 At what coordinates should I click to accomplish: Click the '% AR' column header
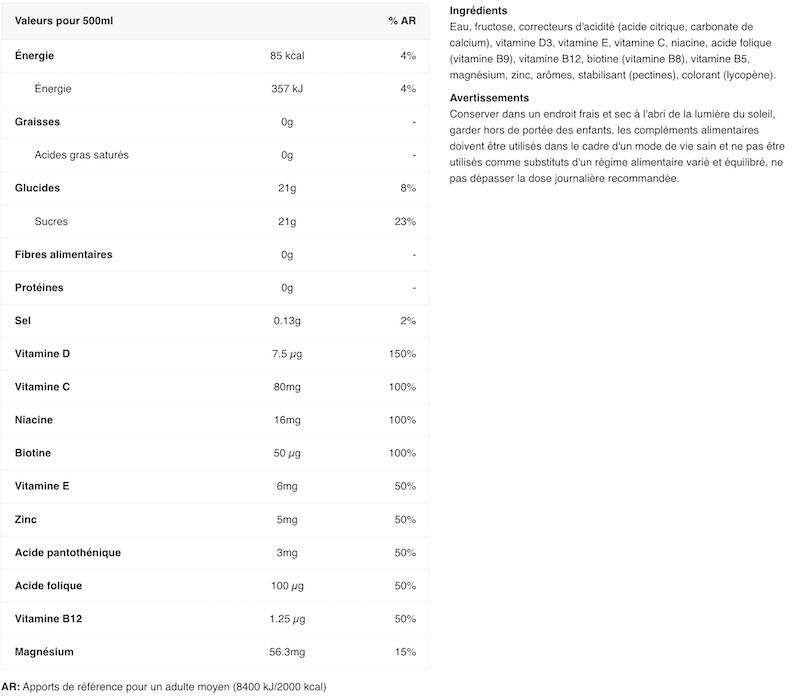402,21
